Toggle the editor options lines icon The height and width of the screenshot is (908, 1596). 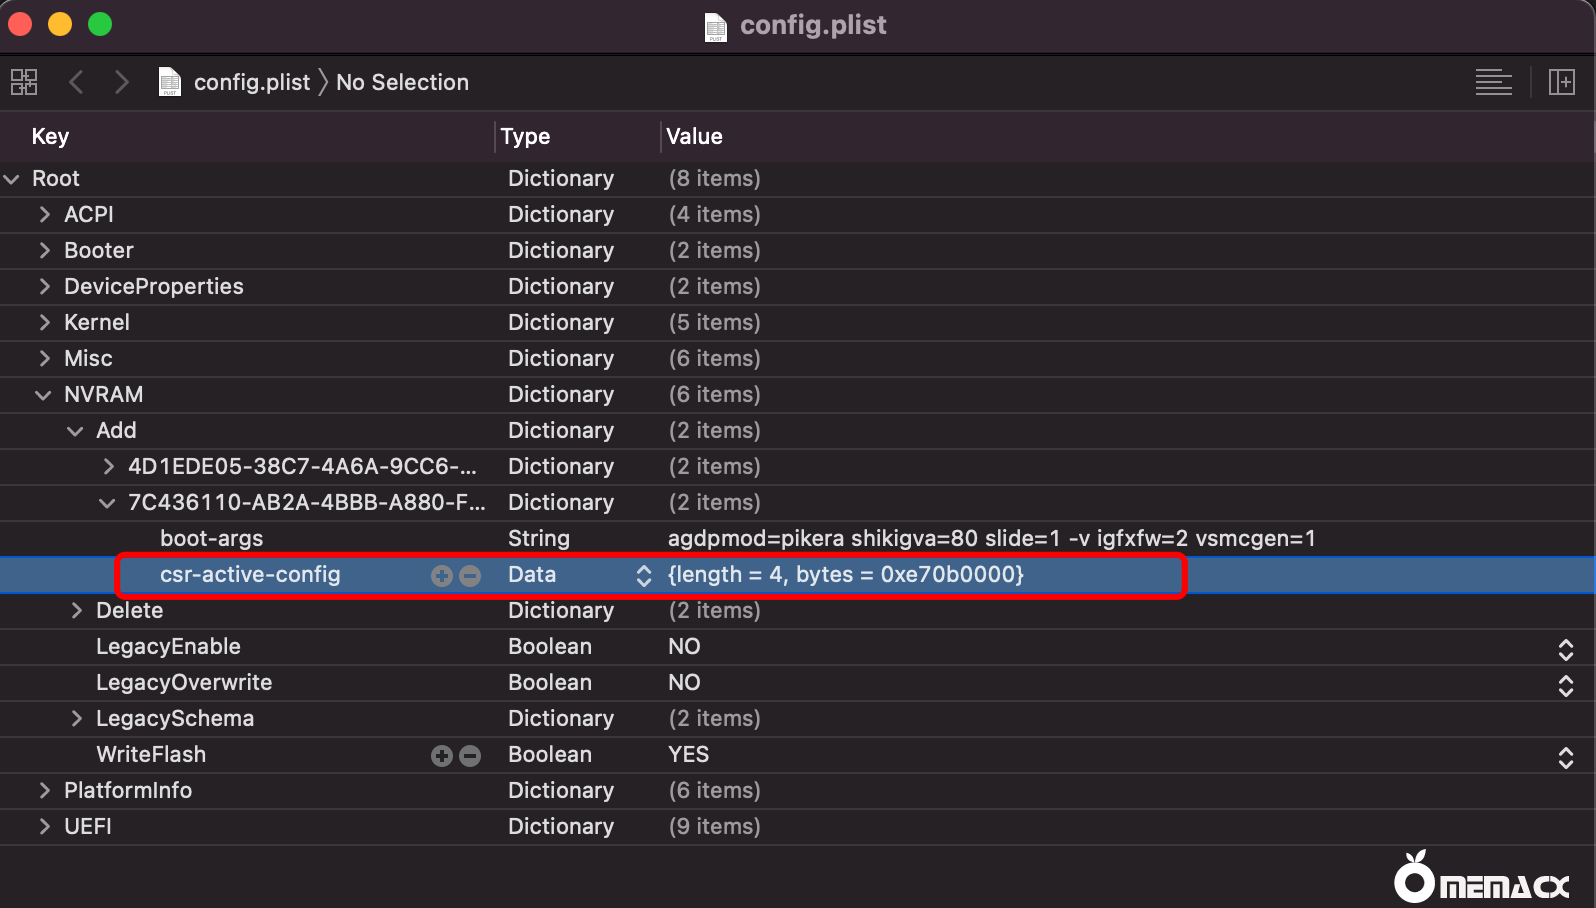click(1493, 82)
